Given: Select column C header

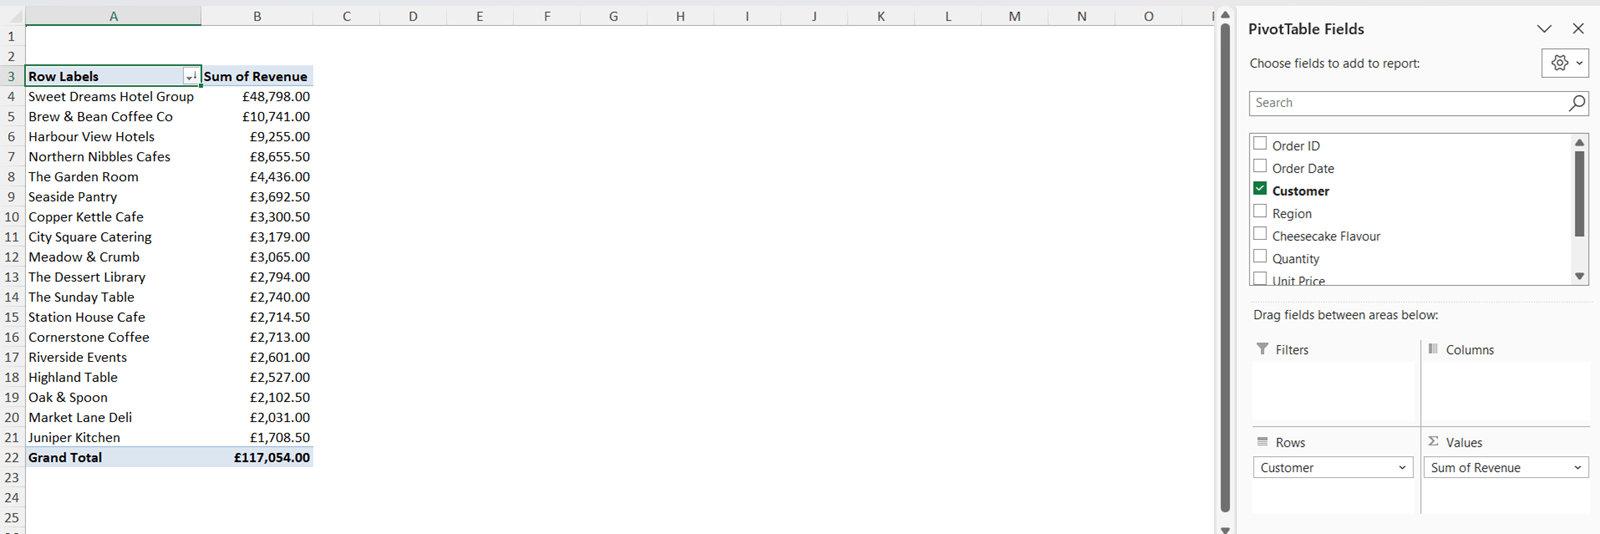Looking at the screenshot, I should pos(346,16).
